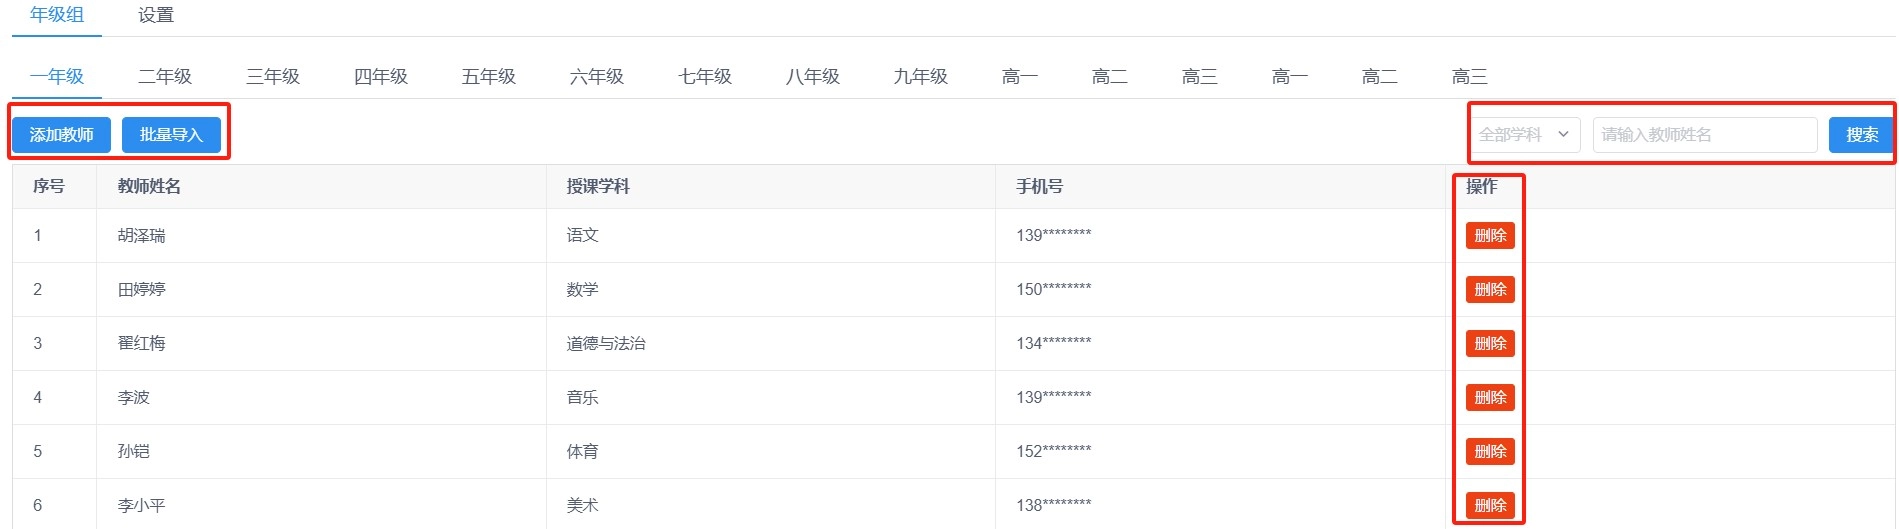Image resolution: width=1899 pixels, height=529 pixels.
Task: Open 批量导入 to import teachers
Action: [x=171, y=135]
